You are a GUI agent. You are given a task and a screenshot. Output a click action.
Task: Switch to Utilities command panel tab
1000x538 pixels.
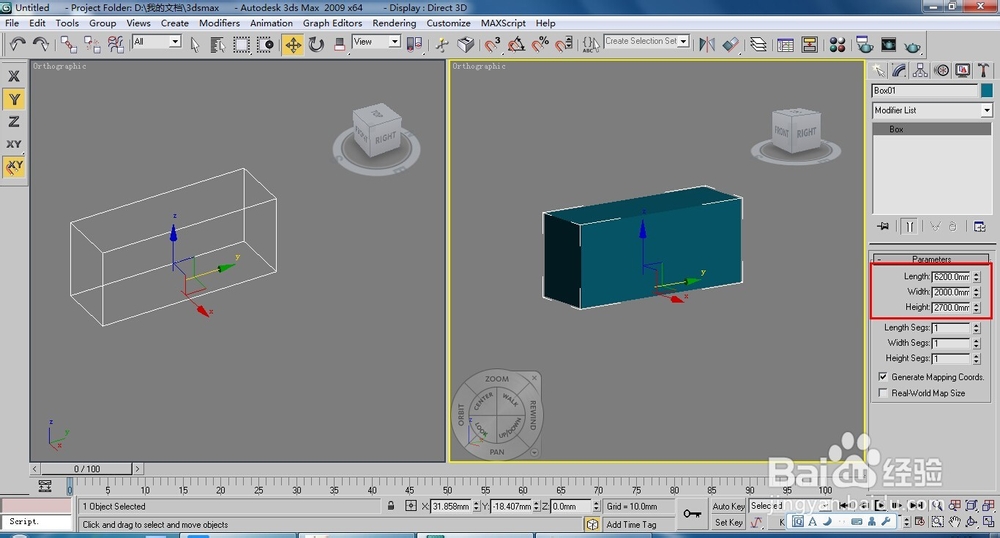coord(983,70)
